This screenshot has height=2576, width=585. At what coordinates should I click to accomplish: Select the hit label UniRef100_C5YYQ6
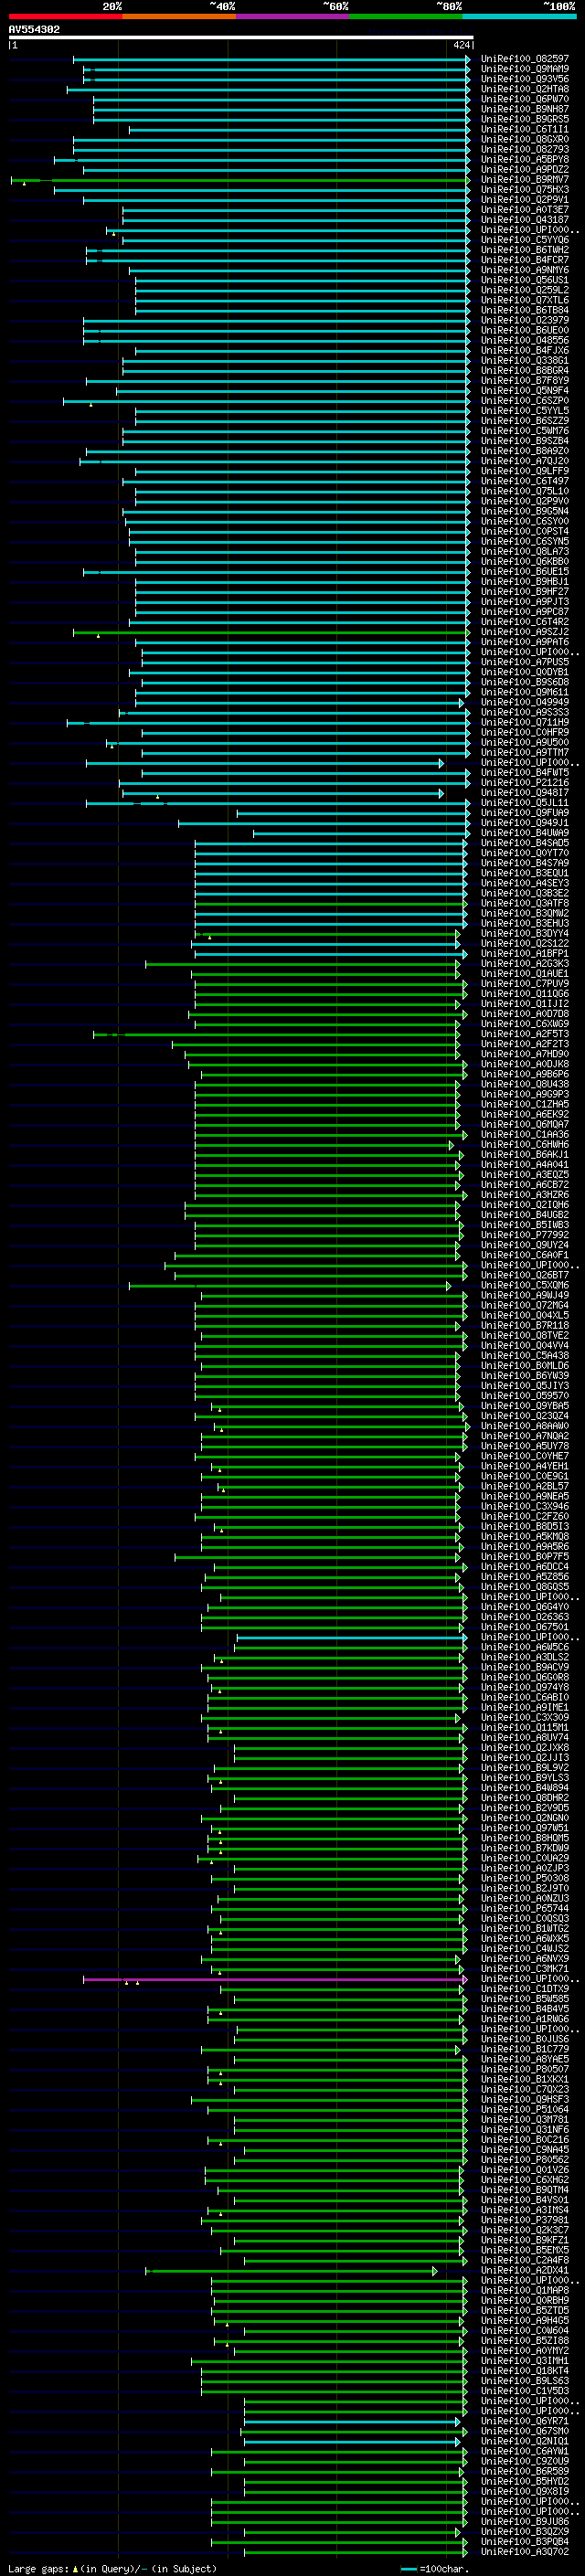click(525, 240)
